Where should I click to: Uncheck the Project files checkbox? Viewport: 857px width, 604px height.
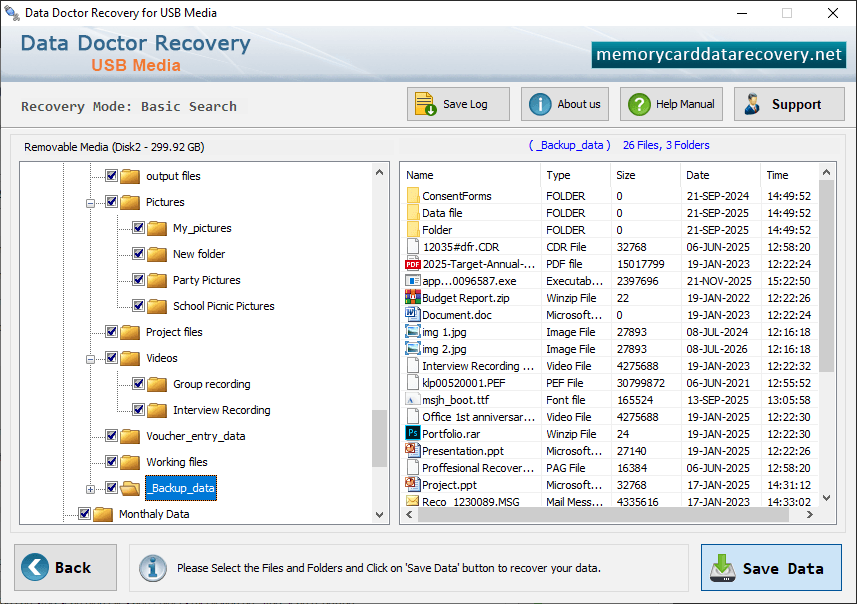[111, 332]
